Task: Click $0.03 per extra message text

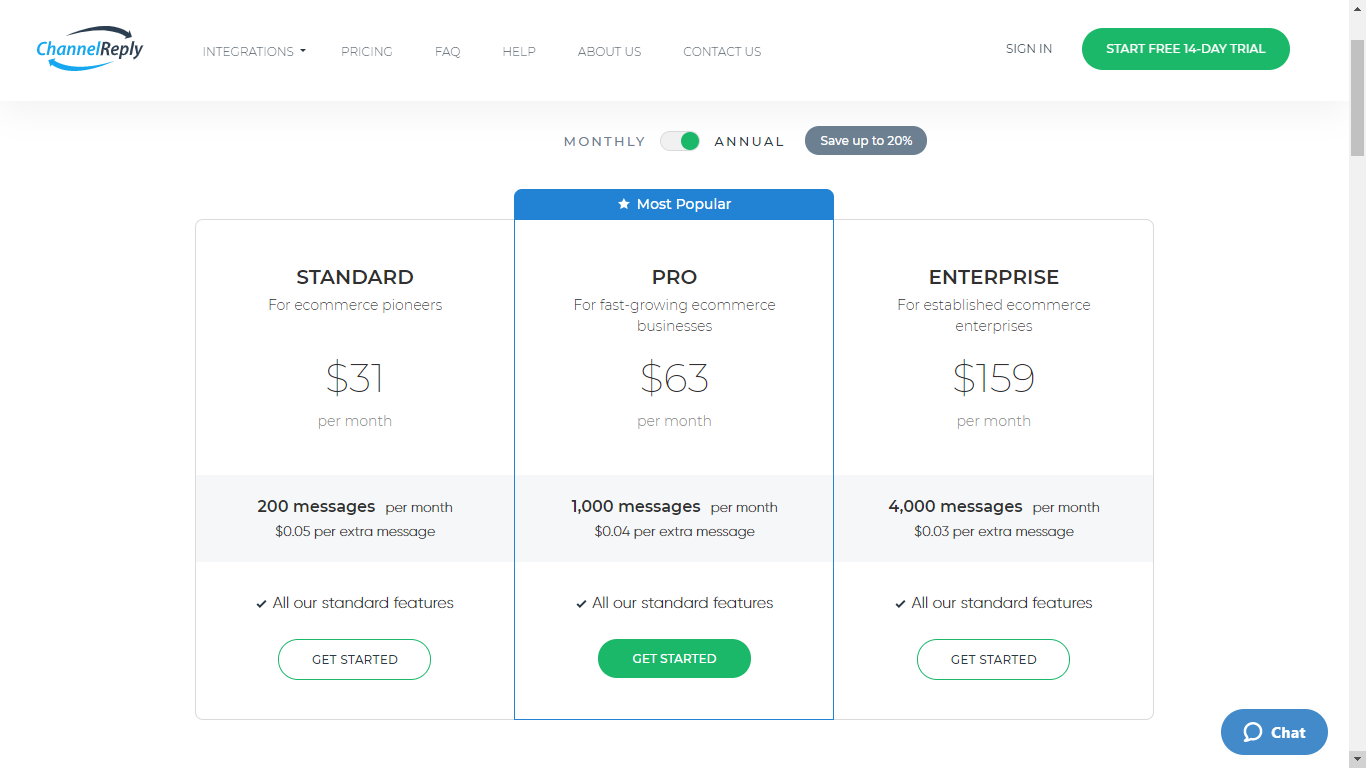Action: (994, 531)
